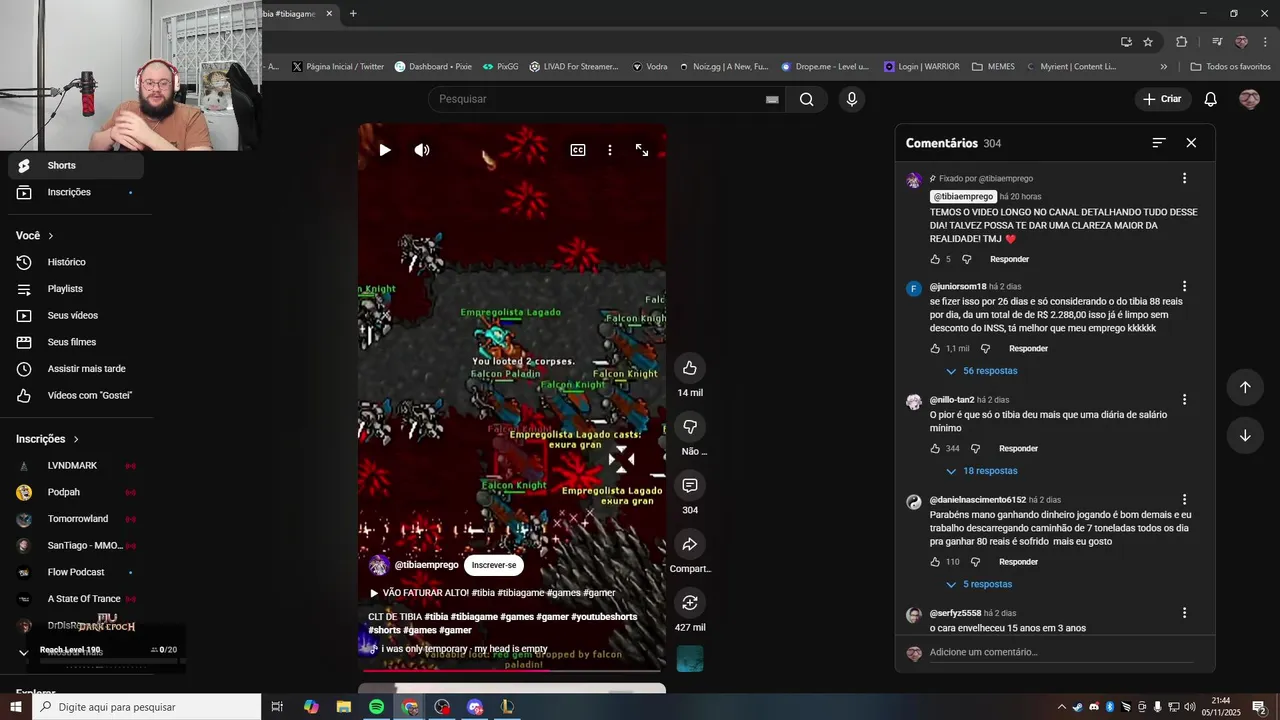Image resolution: width=1280 pixels, height=720 pixels.
Task: Like the @nillo-tan2 comment
Action: (x=935, y=448)
